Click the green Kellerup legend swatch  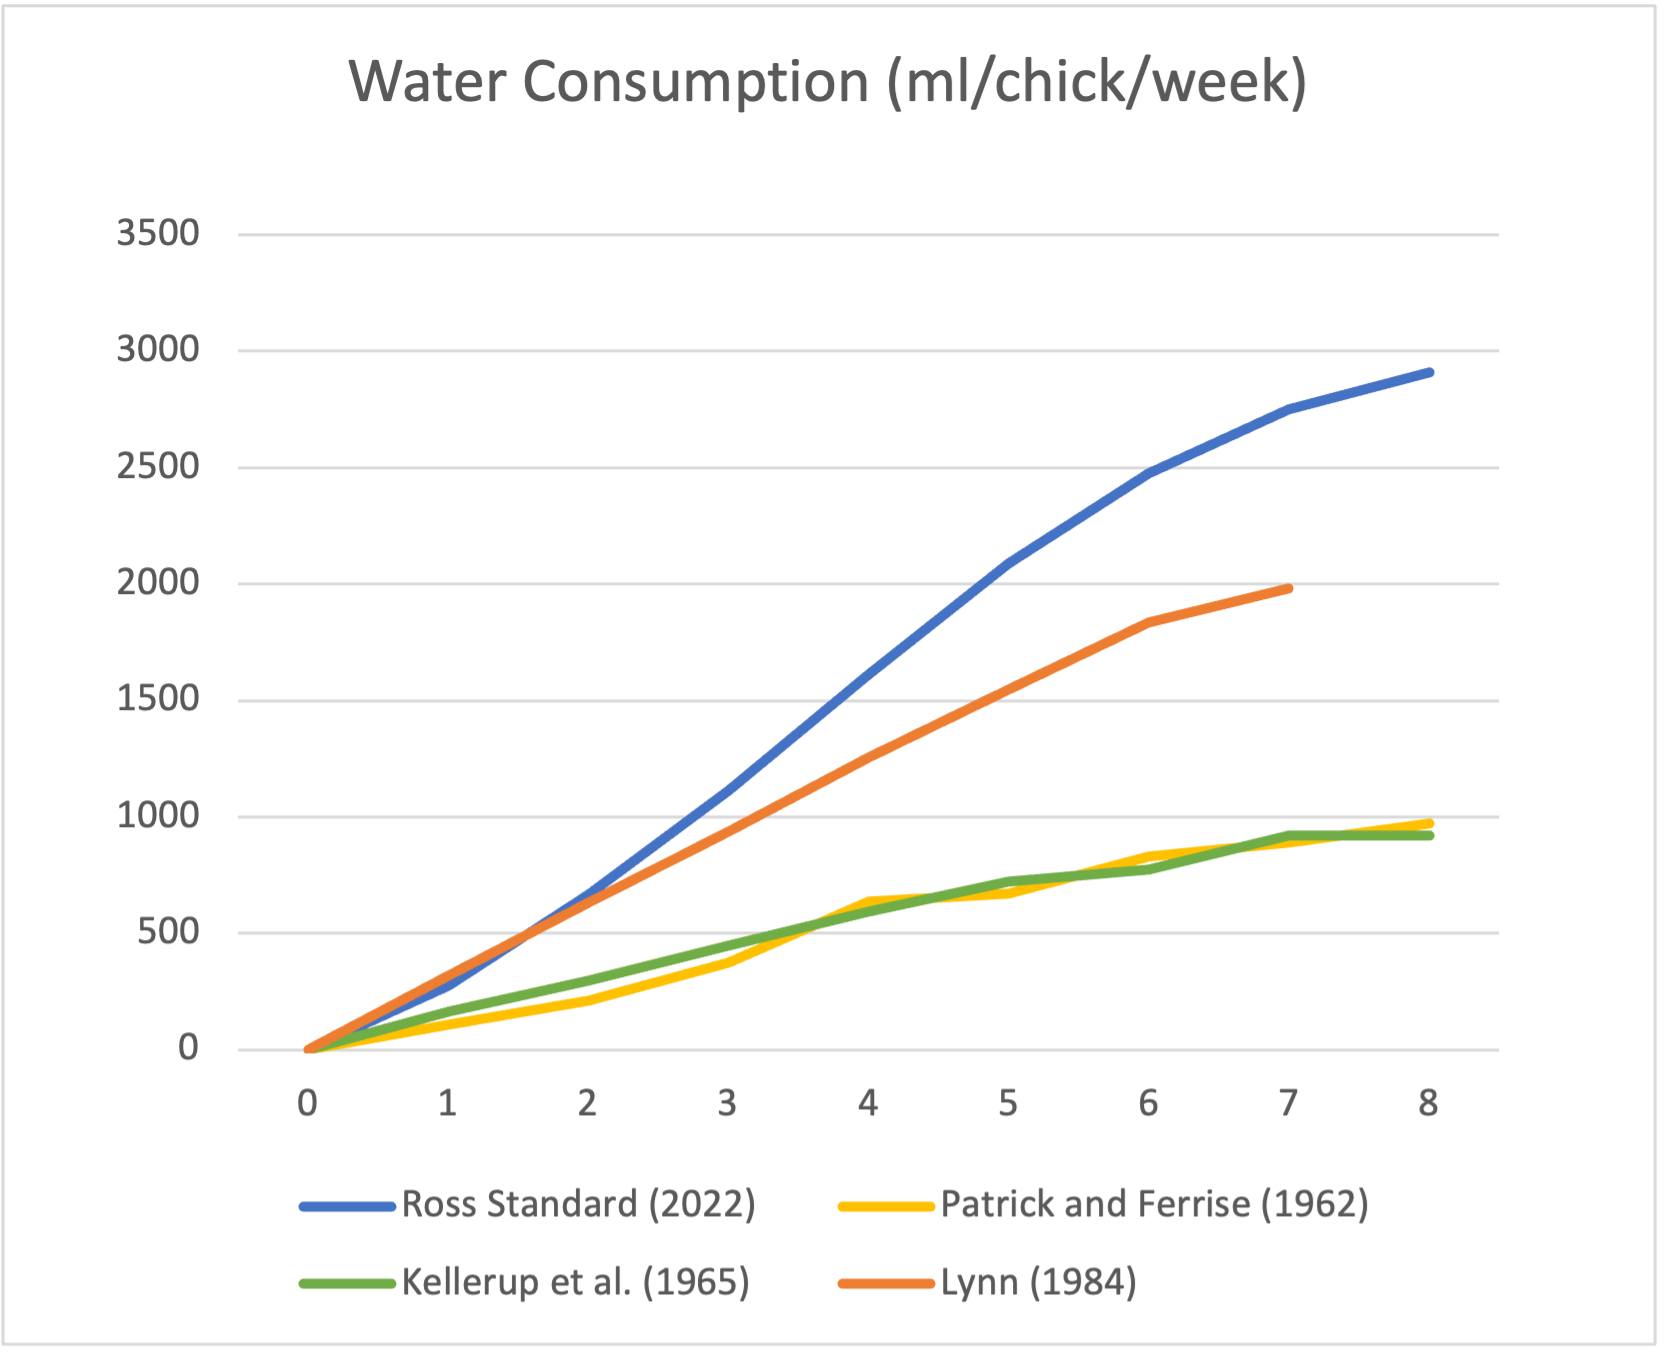pos(348,1283)
